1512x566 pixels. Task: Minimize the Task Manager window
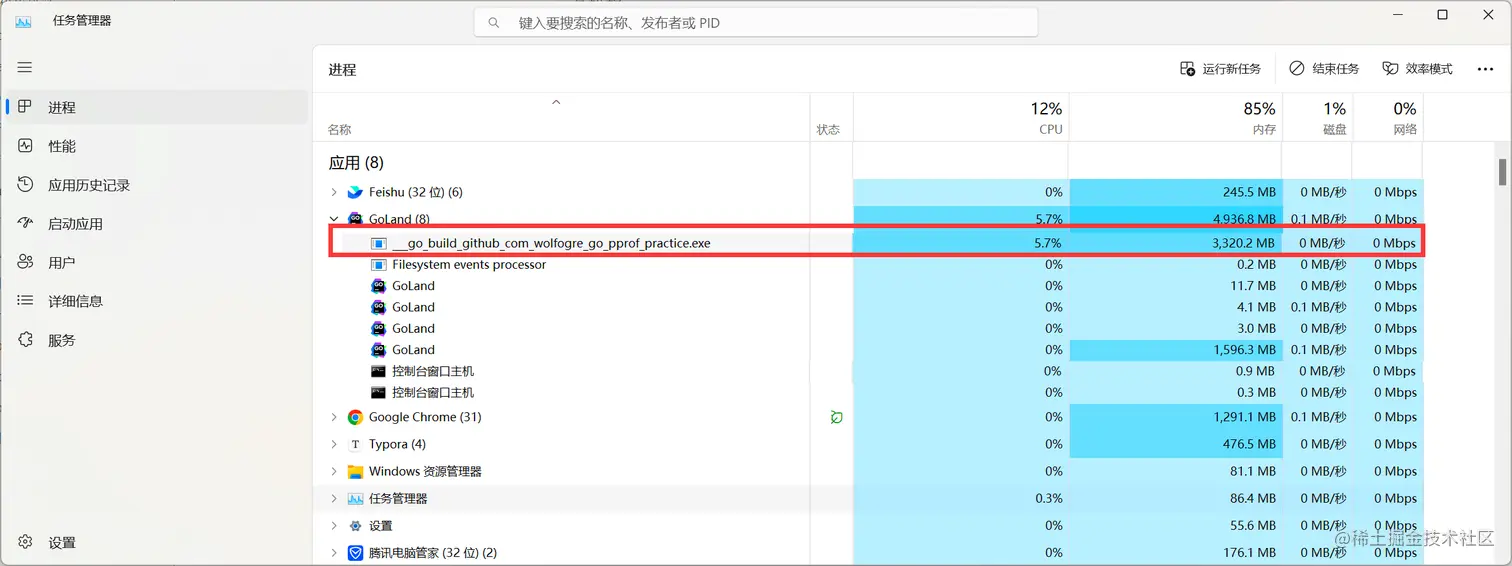click(x=1396, y=15)
